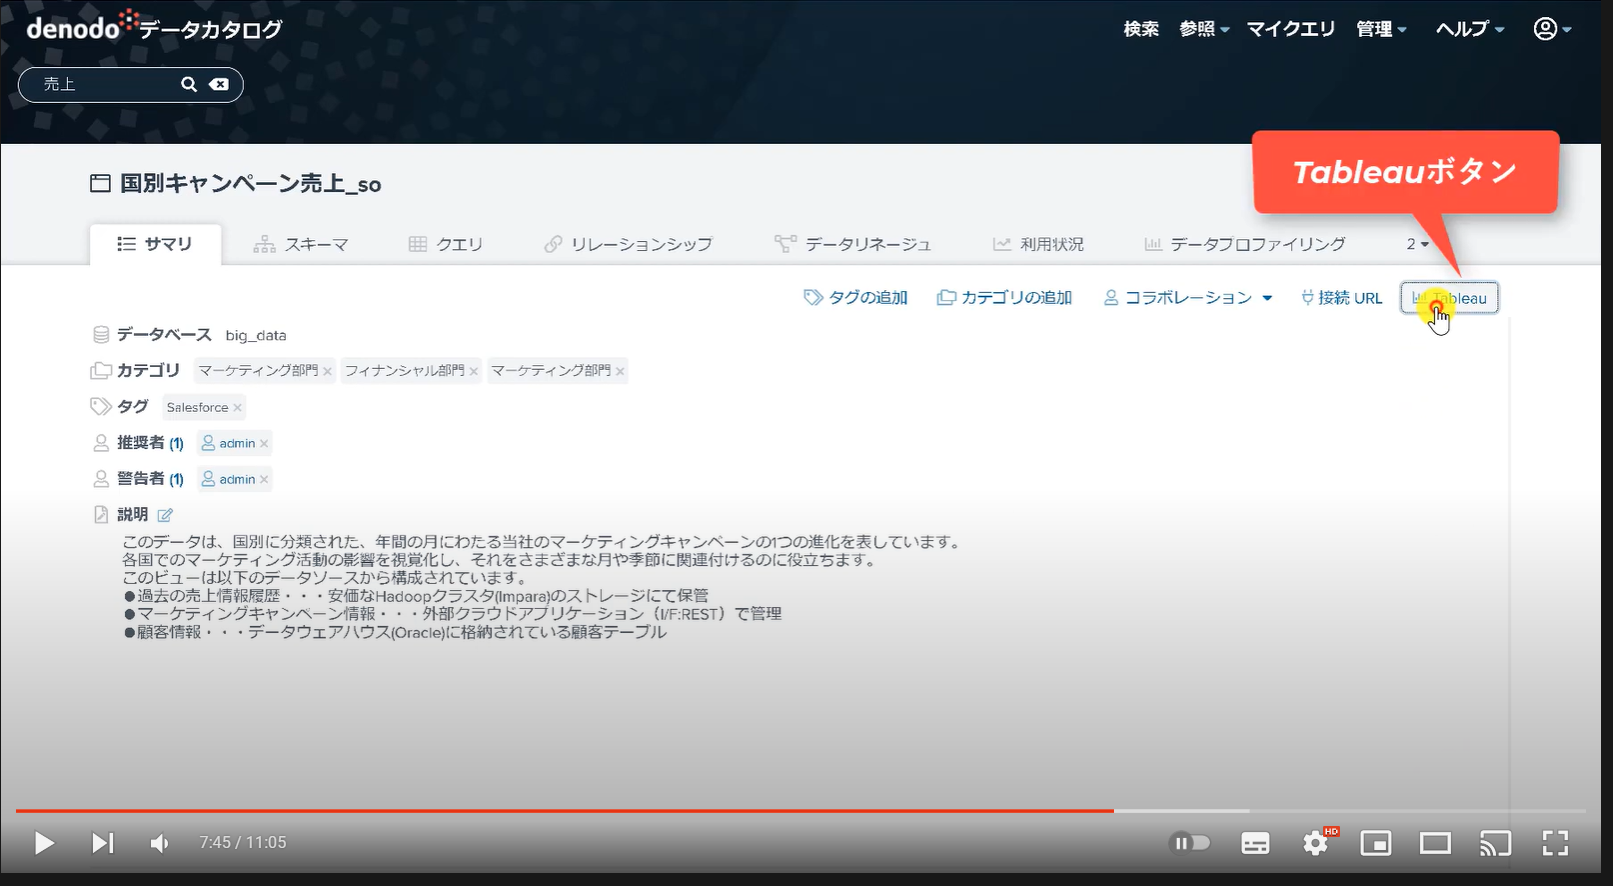Toggle the autoplay switch
Viewport: 1613px width, 886px height.
tap(1189, 843)
